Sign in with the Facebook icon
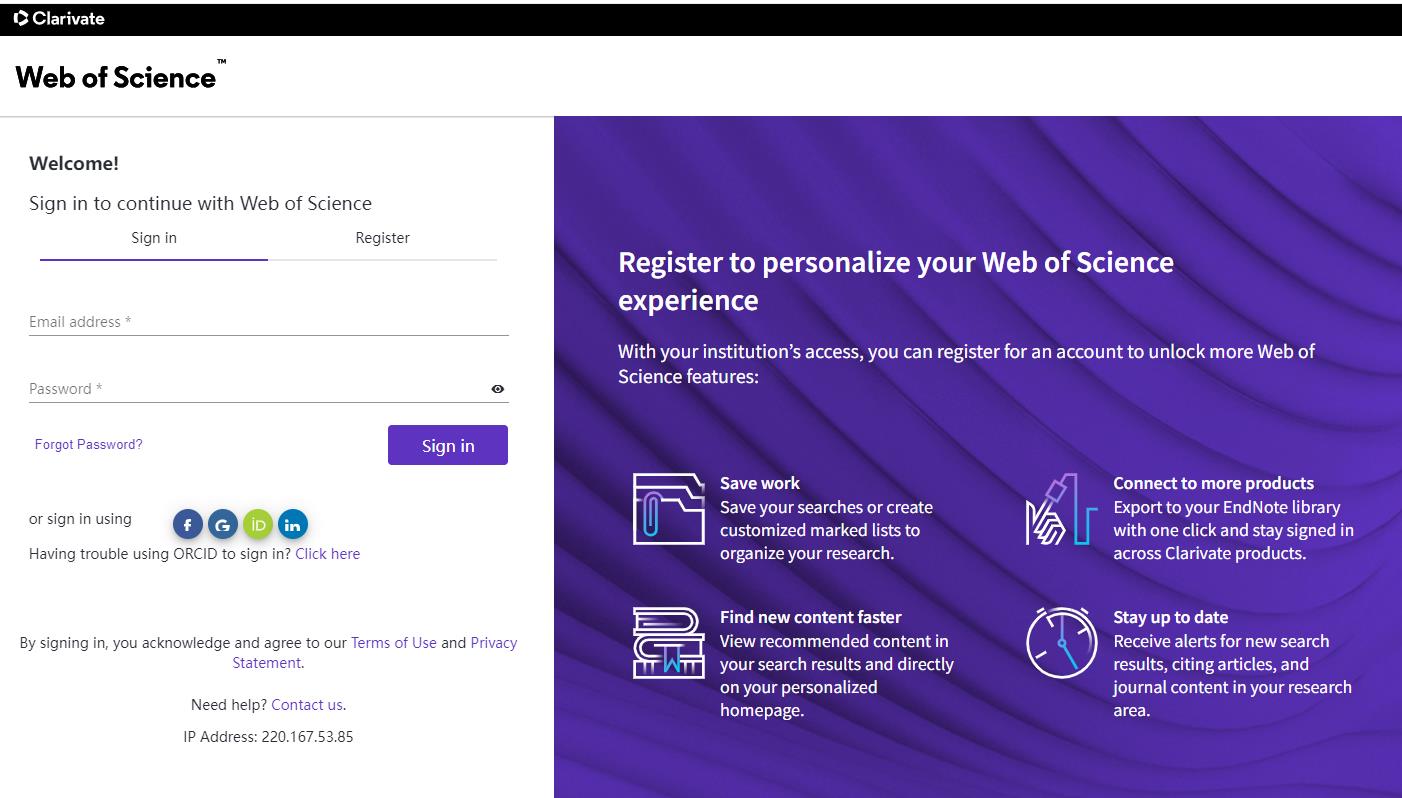The width and height of the screenshot is (1402, 798). click(x=188, y=524)
